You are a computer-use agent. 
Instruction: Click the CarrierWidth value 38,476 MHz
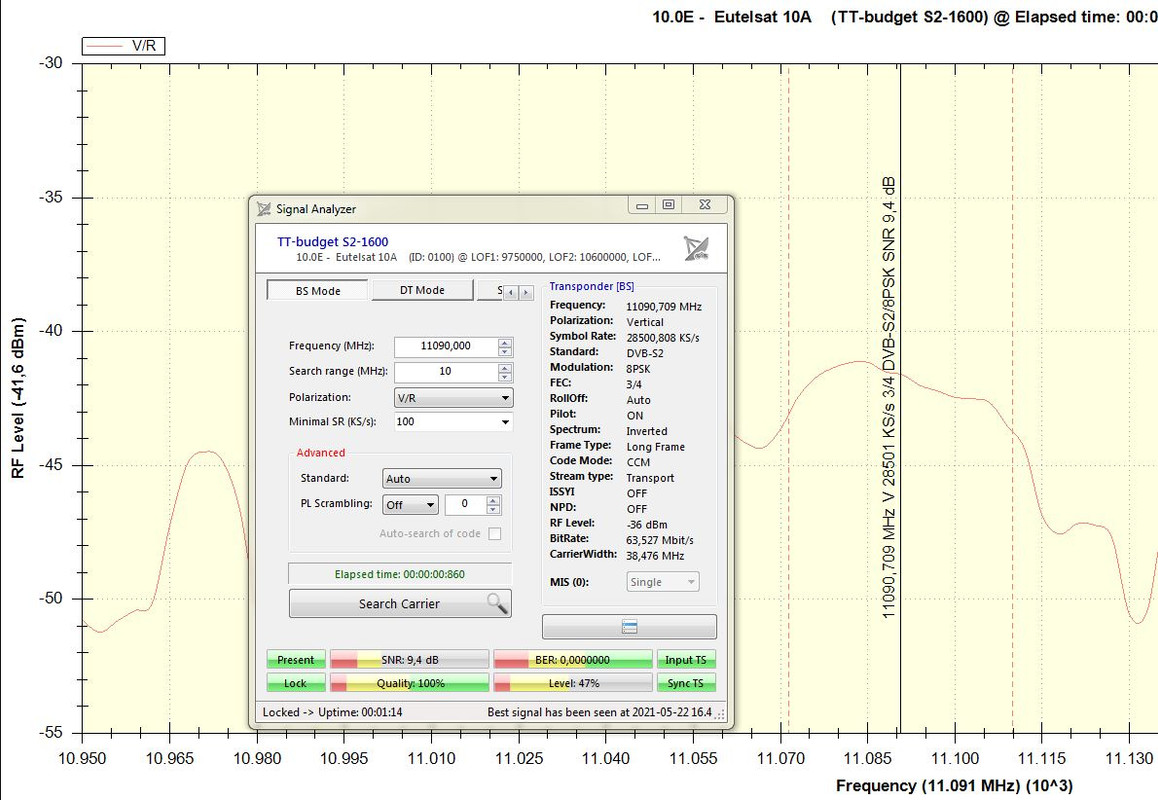tap(655, 555)
